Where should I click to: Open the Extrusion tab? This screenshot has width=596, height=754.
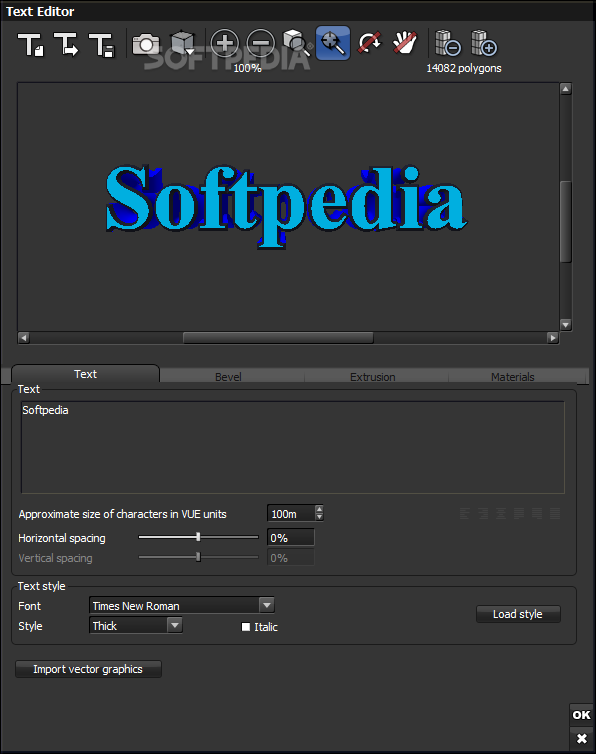point(373,377)
